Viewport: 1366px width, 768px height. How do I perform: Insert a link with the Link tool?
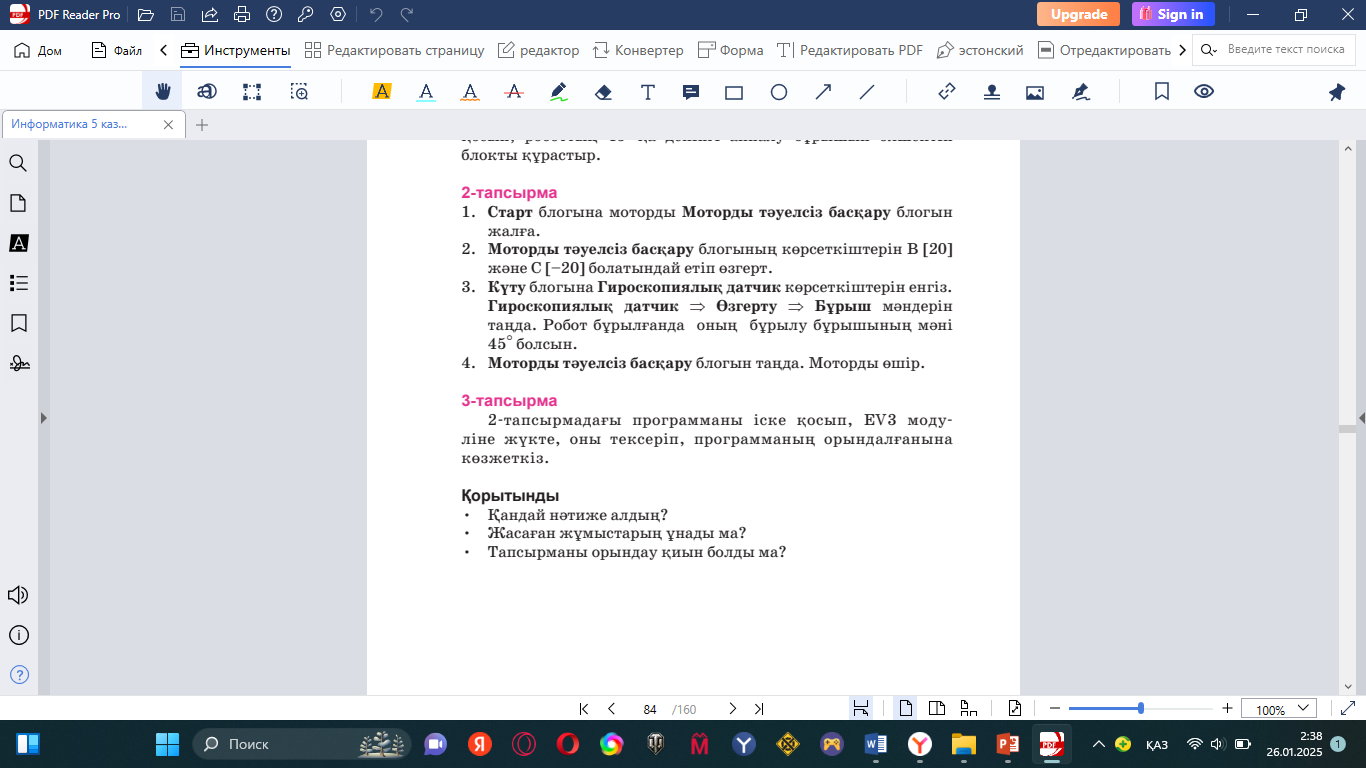coord(947,92)
